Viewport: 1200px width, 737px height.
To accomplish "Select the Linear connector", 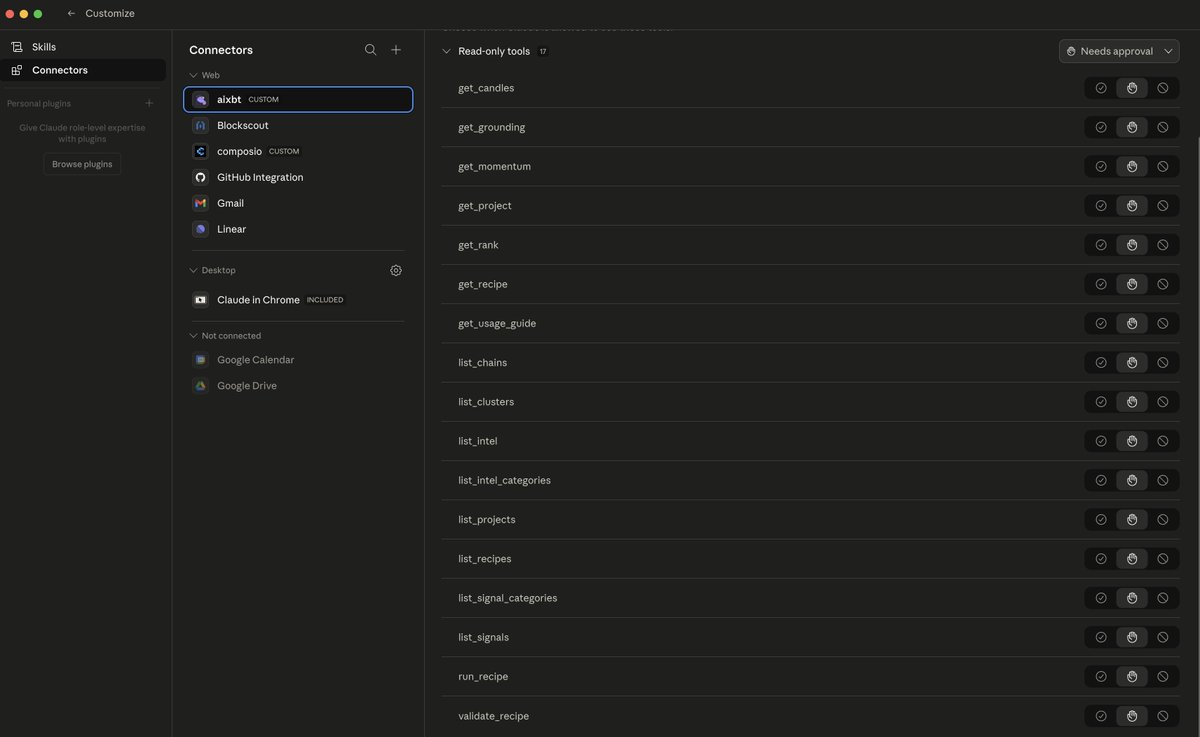I will pos(298,229).
